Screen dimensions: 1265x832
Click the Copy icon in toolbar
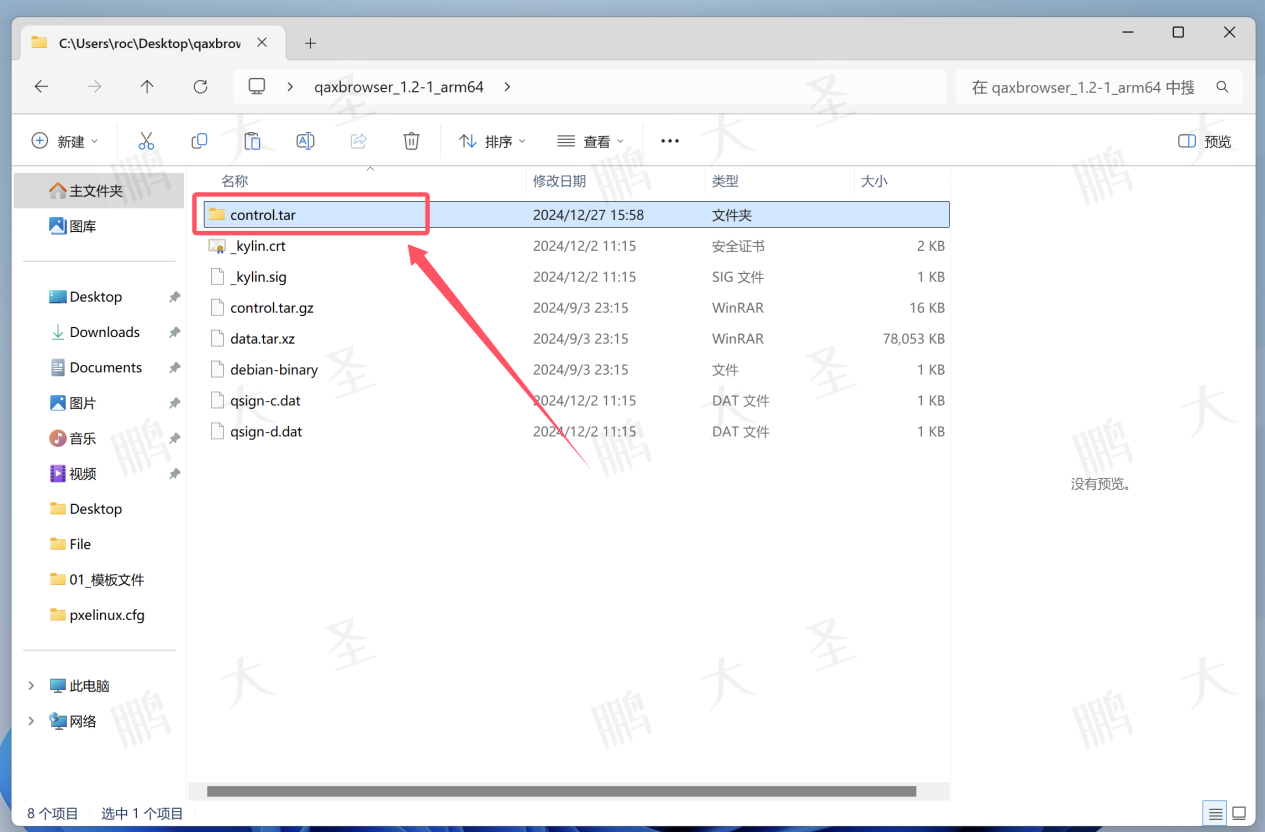(199, 141)
